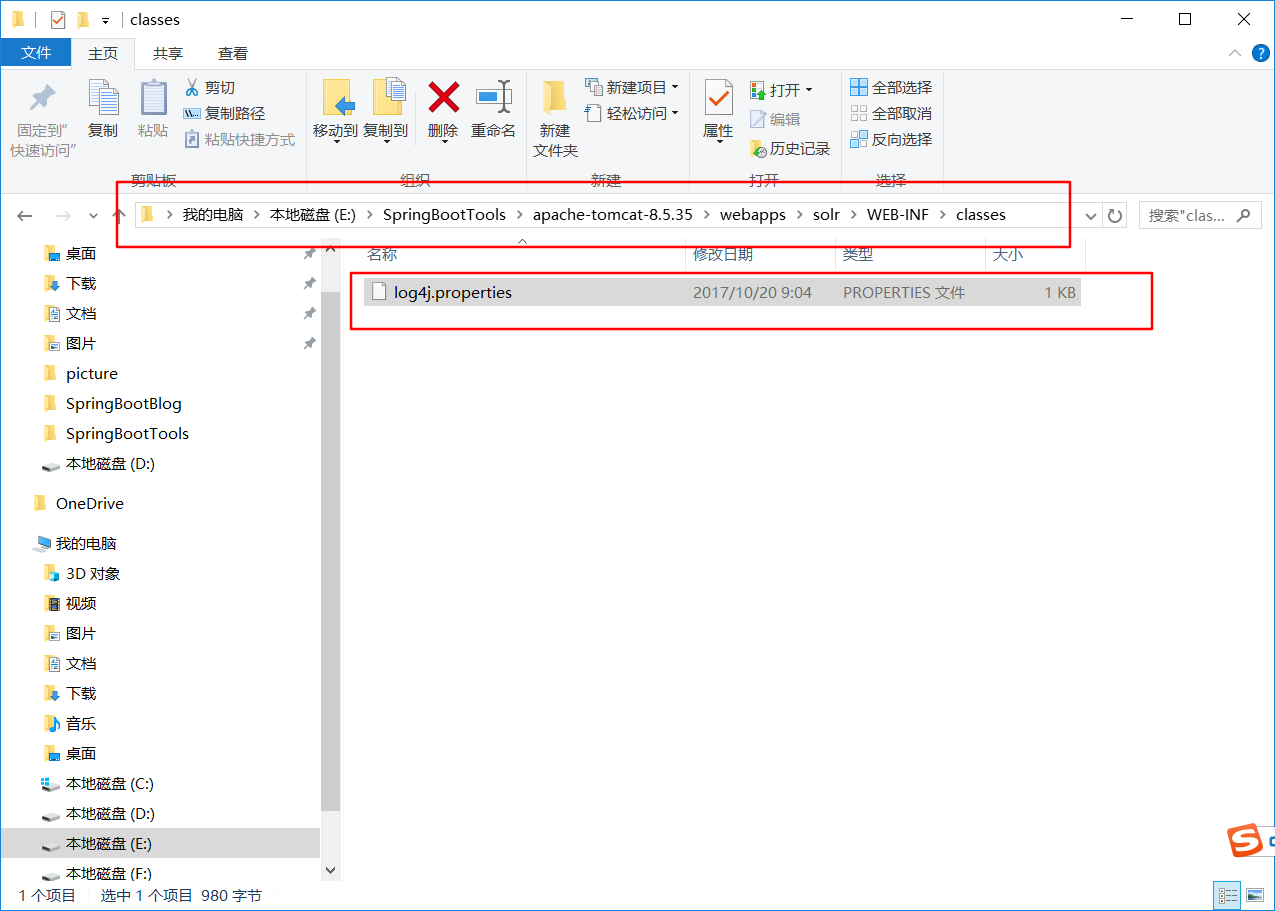The image size is (1275, 911).
Task: Create a New folder (新建文件夹)
Action: pos(555,118)
